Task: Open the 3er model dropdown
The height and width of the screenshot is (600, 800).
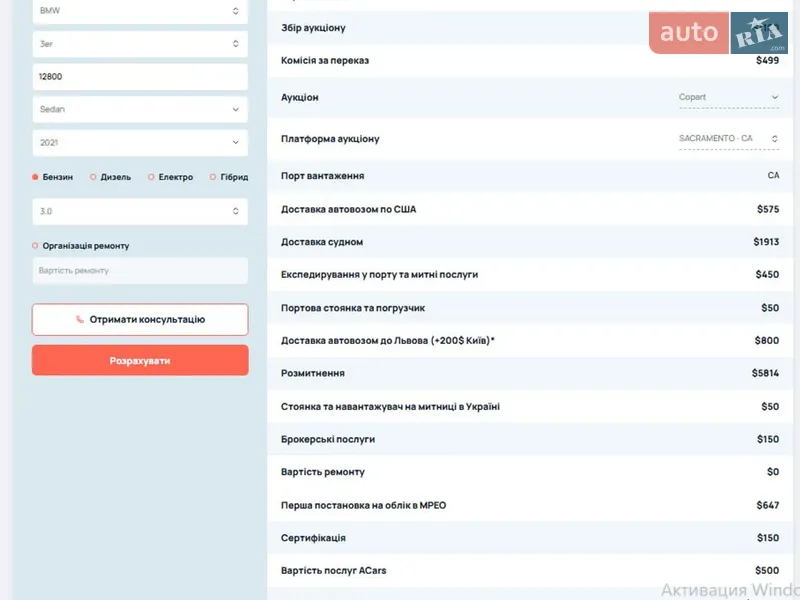Action: [x=140, y=44]
